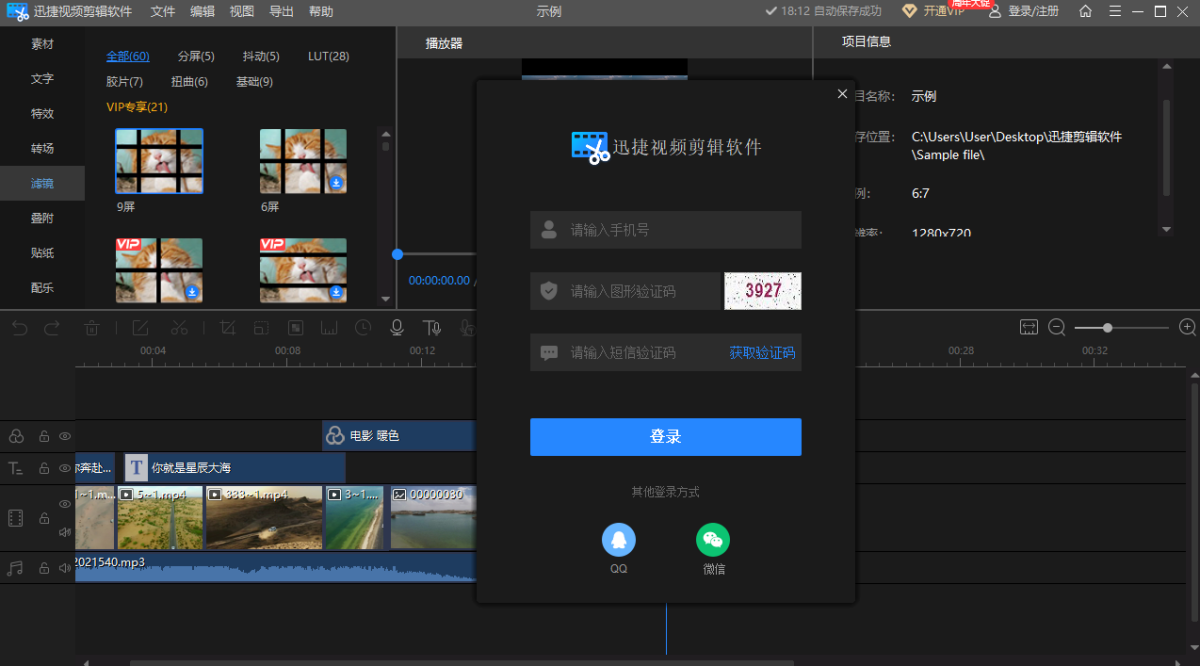Click the blue 登录 button
Image resolution: width=1200 pixels, height=666 pixels.
[x=665, y=437]
